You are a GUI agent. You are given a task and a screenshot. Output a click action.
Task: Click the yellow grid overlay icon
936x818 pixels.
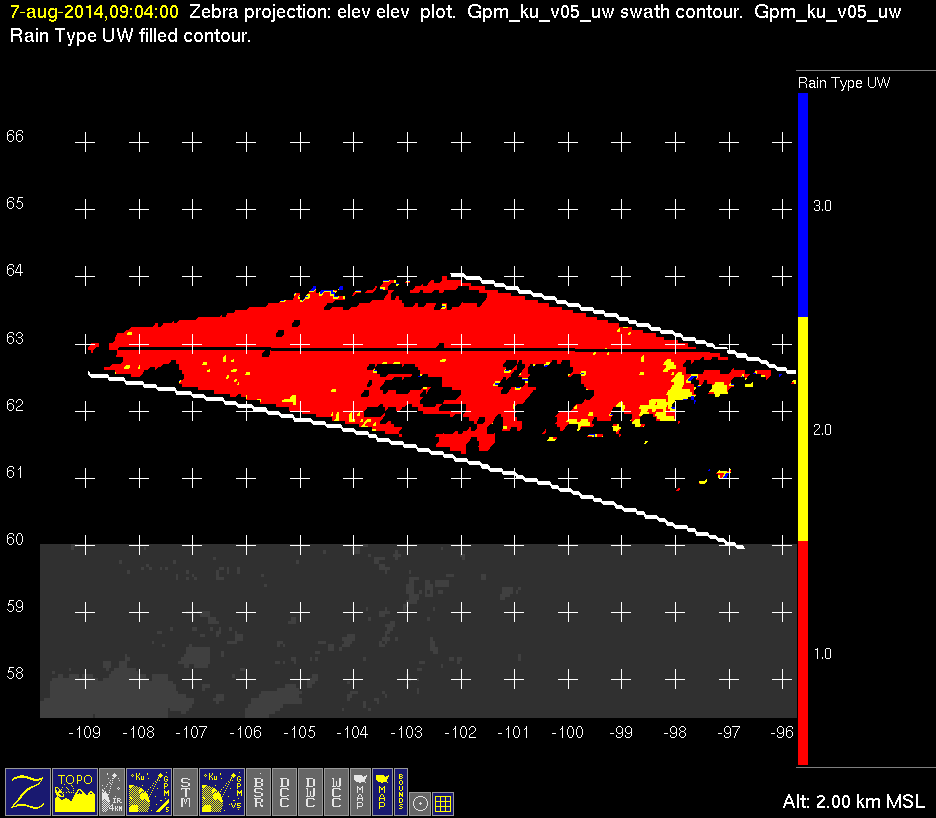443,802
